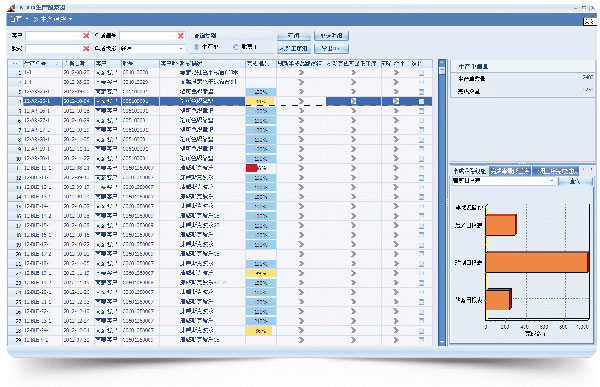This screenshot has width=600, height=387.
Task: Open the filter combo box beside the red X fields
Action: [152, 49]
